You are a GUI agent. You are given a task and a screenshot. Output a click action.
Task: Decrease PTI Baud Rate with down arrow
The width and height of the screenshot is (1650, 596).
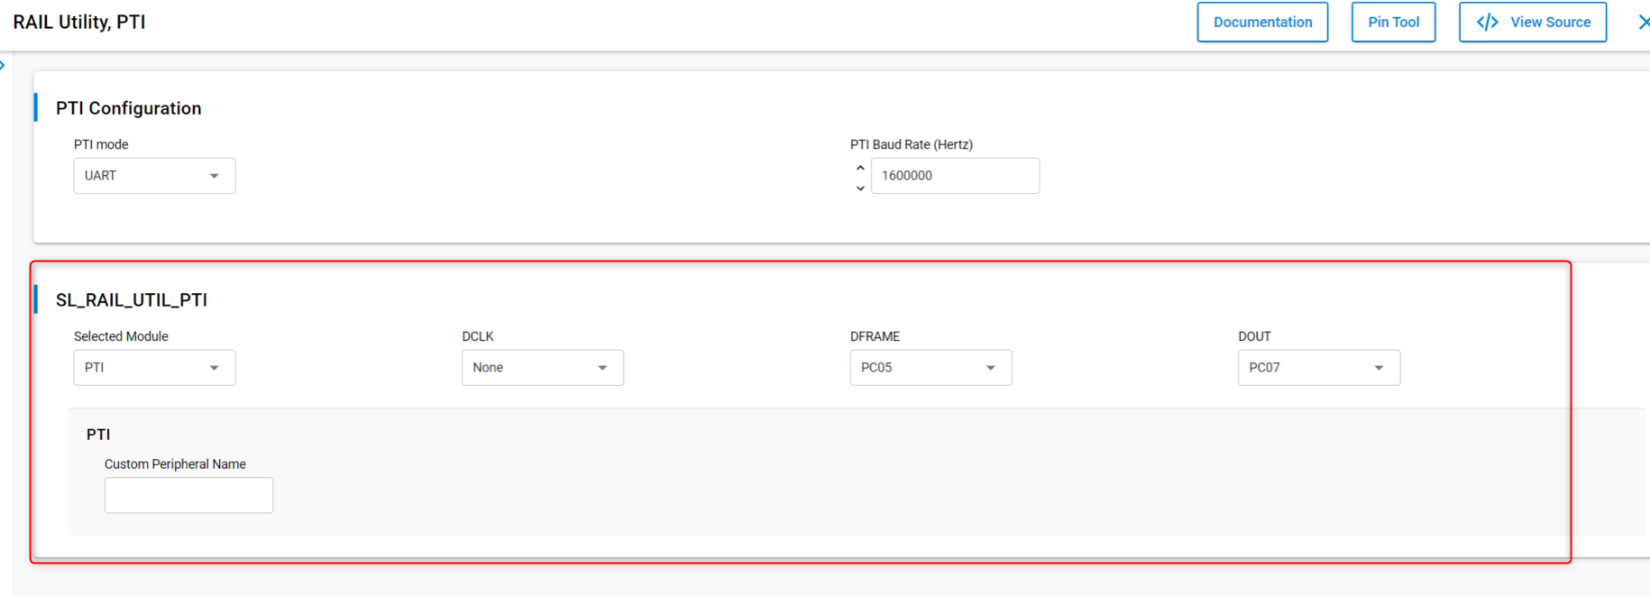pyautogui.click(x=860, y=188)
